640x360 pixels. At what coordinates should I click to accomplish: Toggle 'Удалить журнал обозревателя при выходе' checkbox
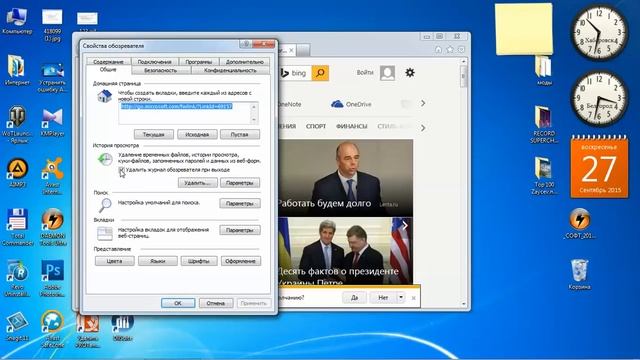122,169
